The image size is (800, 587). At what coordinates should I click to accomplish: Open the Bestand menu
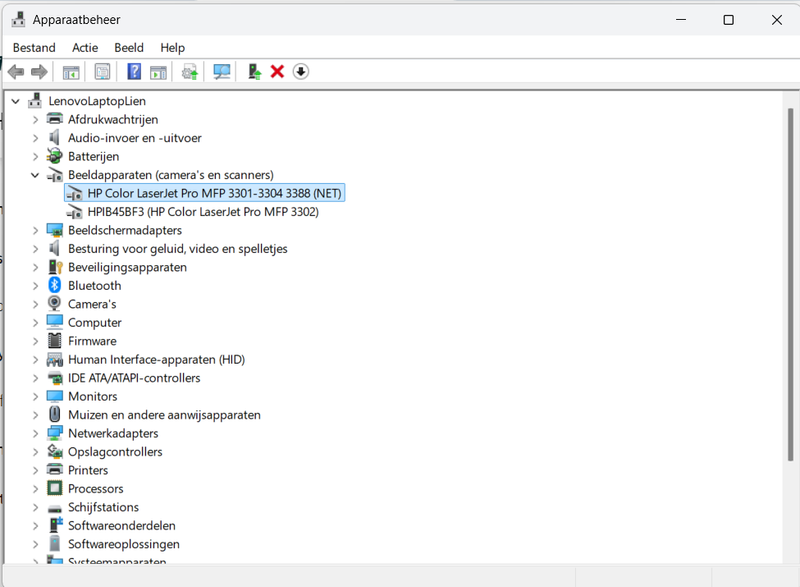click(x=34, y=47)
